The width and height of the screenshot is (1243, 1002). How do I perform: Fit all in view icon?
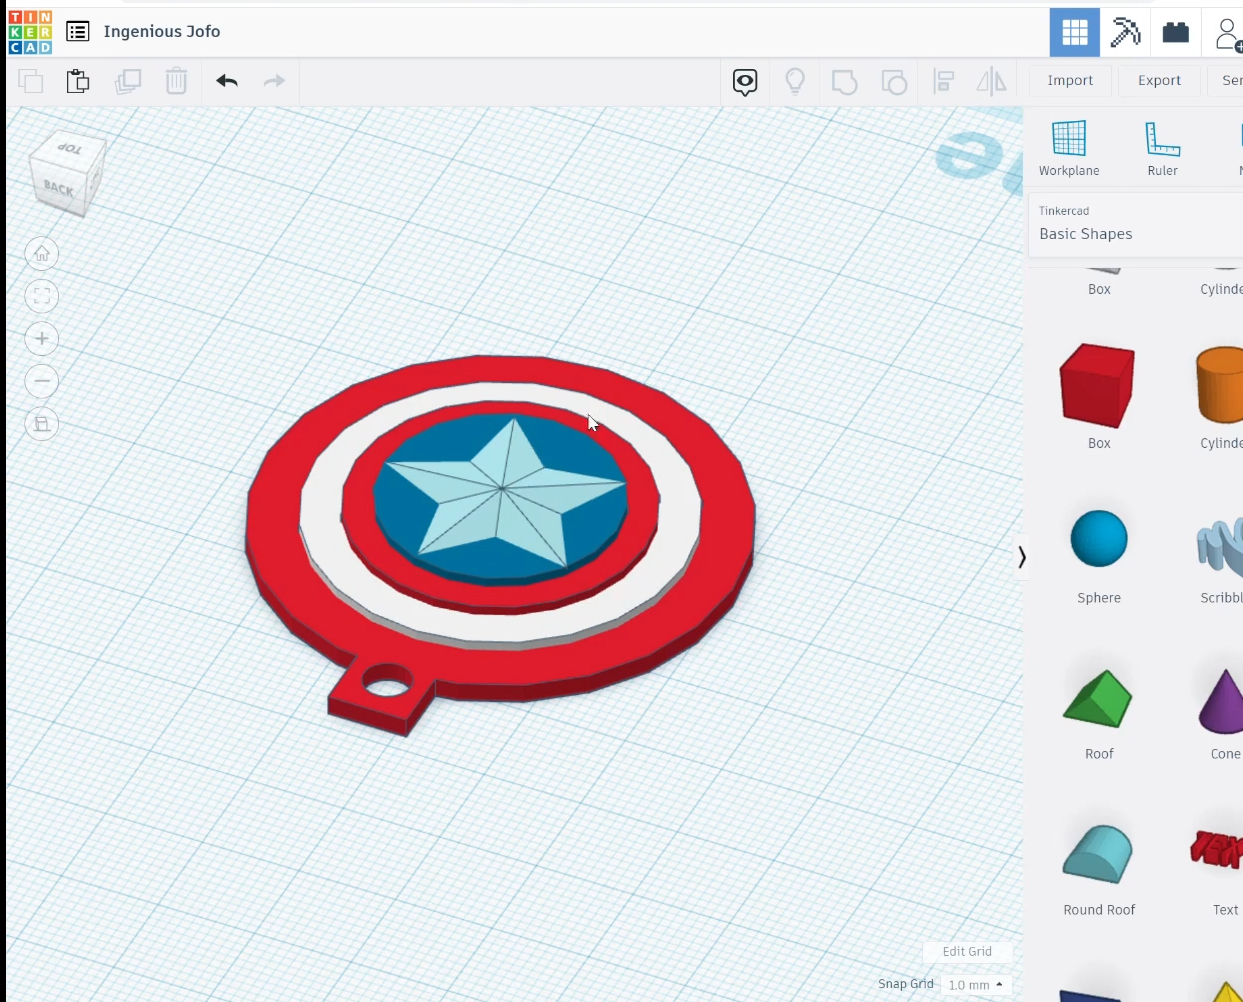click(42, 296)
